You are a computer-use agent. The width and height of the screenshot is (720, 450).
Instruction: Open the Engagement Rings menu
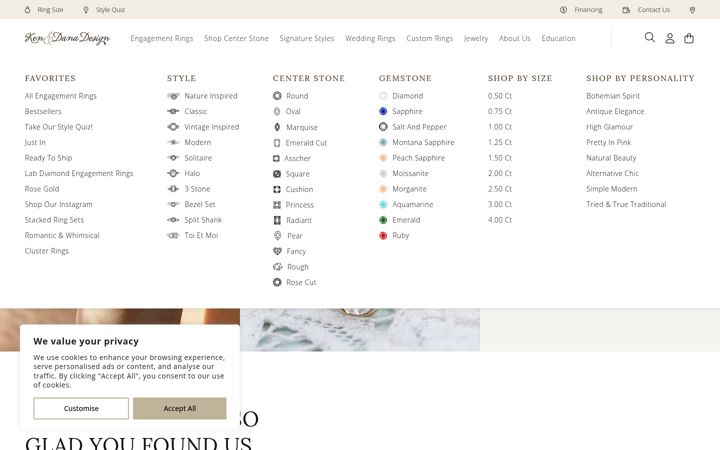(x=162, y=39)
